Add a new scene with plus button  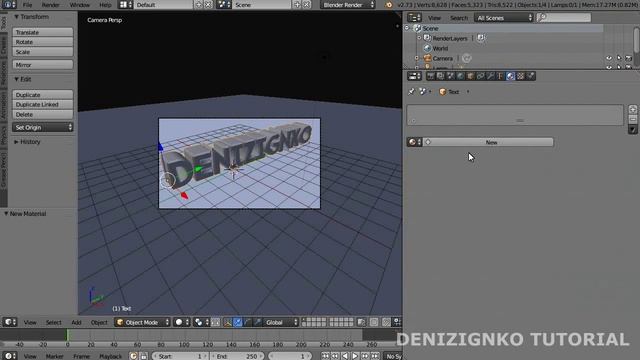point(297,5)
